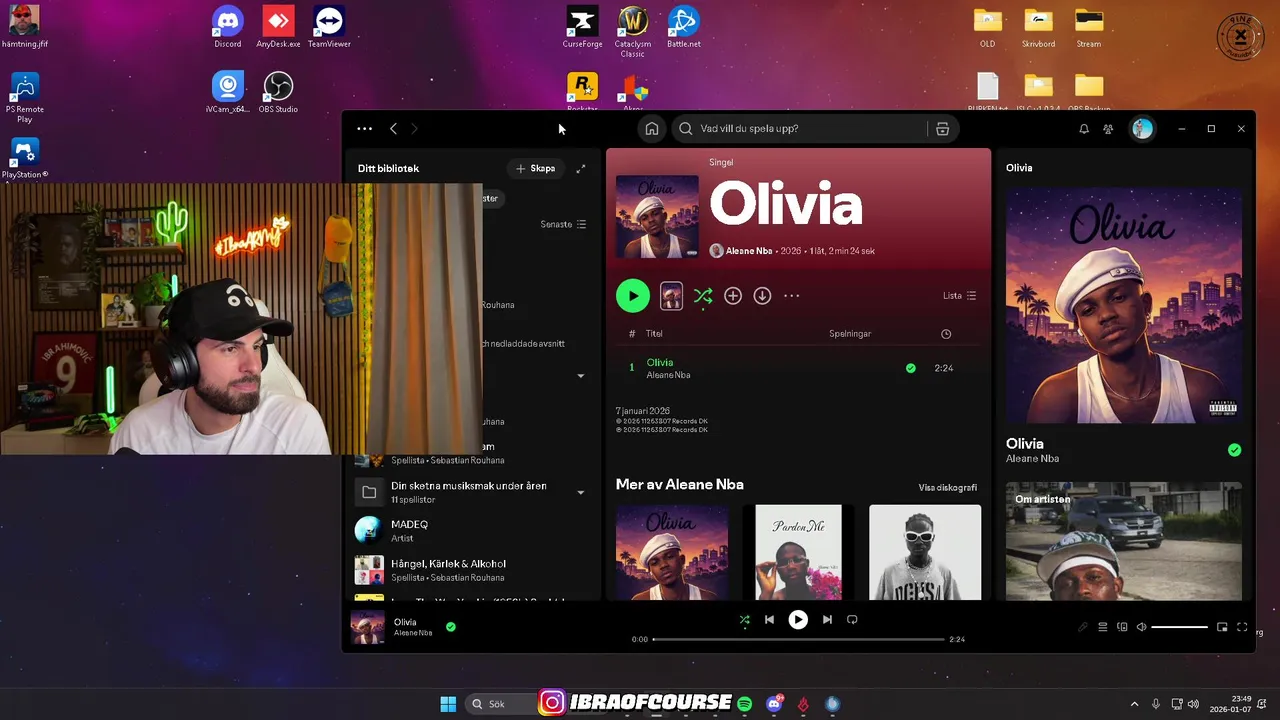Toggle the saved checkmark in the now-playing bar
1280x720 pixels.
pyautogui.click(x=451, y=627)
